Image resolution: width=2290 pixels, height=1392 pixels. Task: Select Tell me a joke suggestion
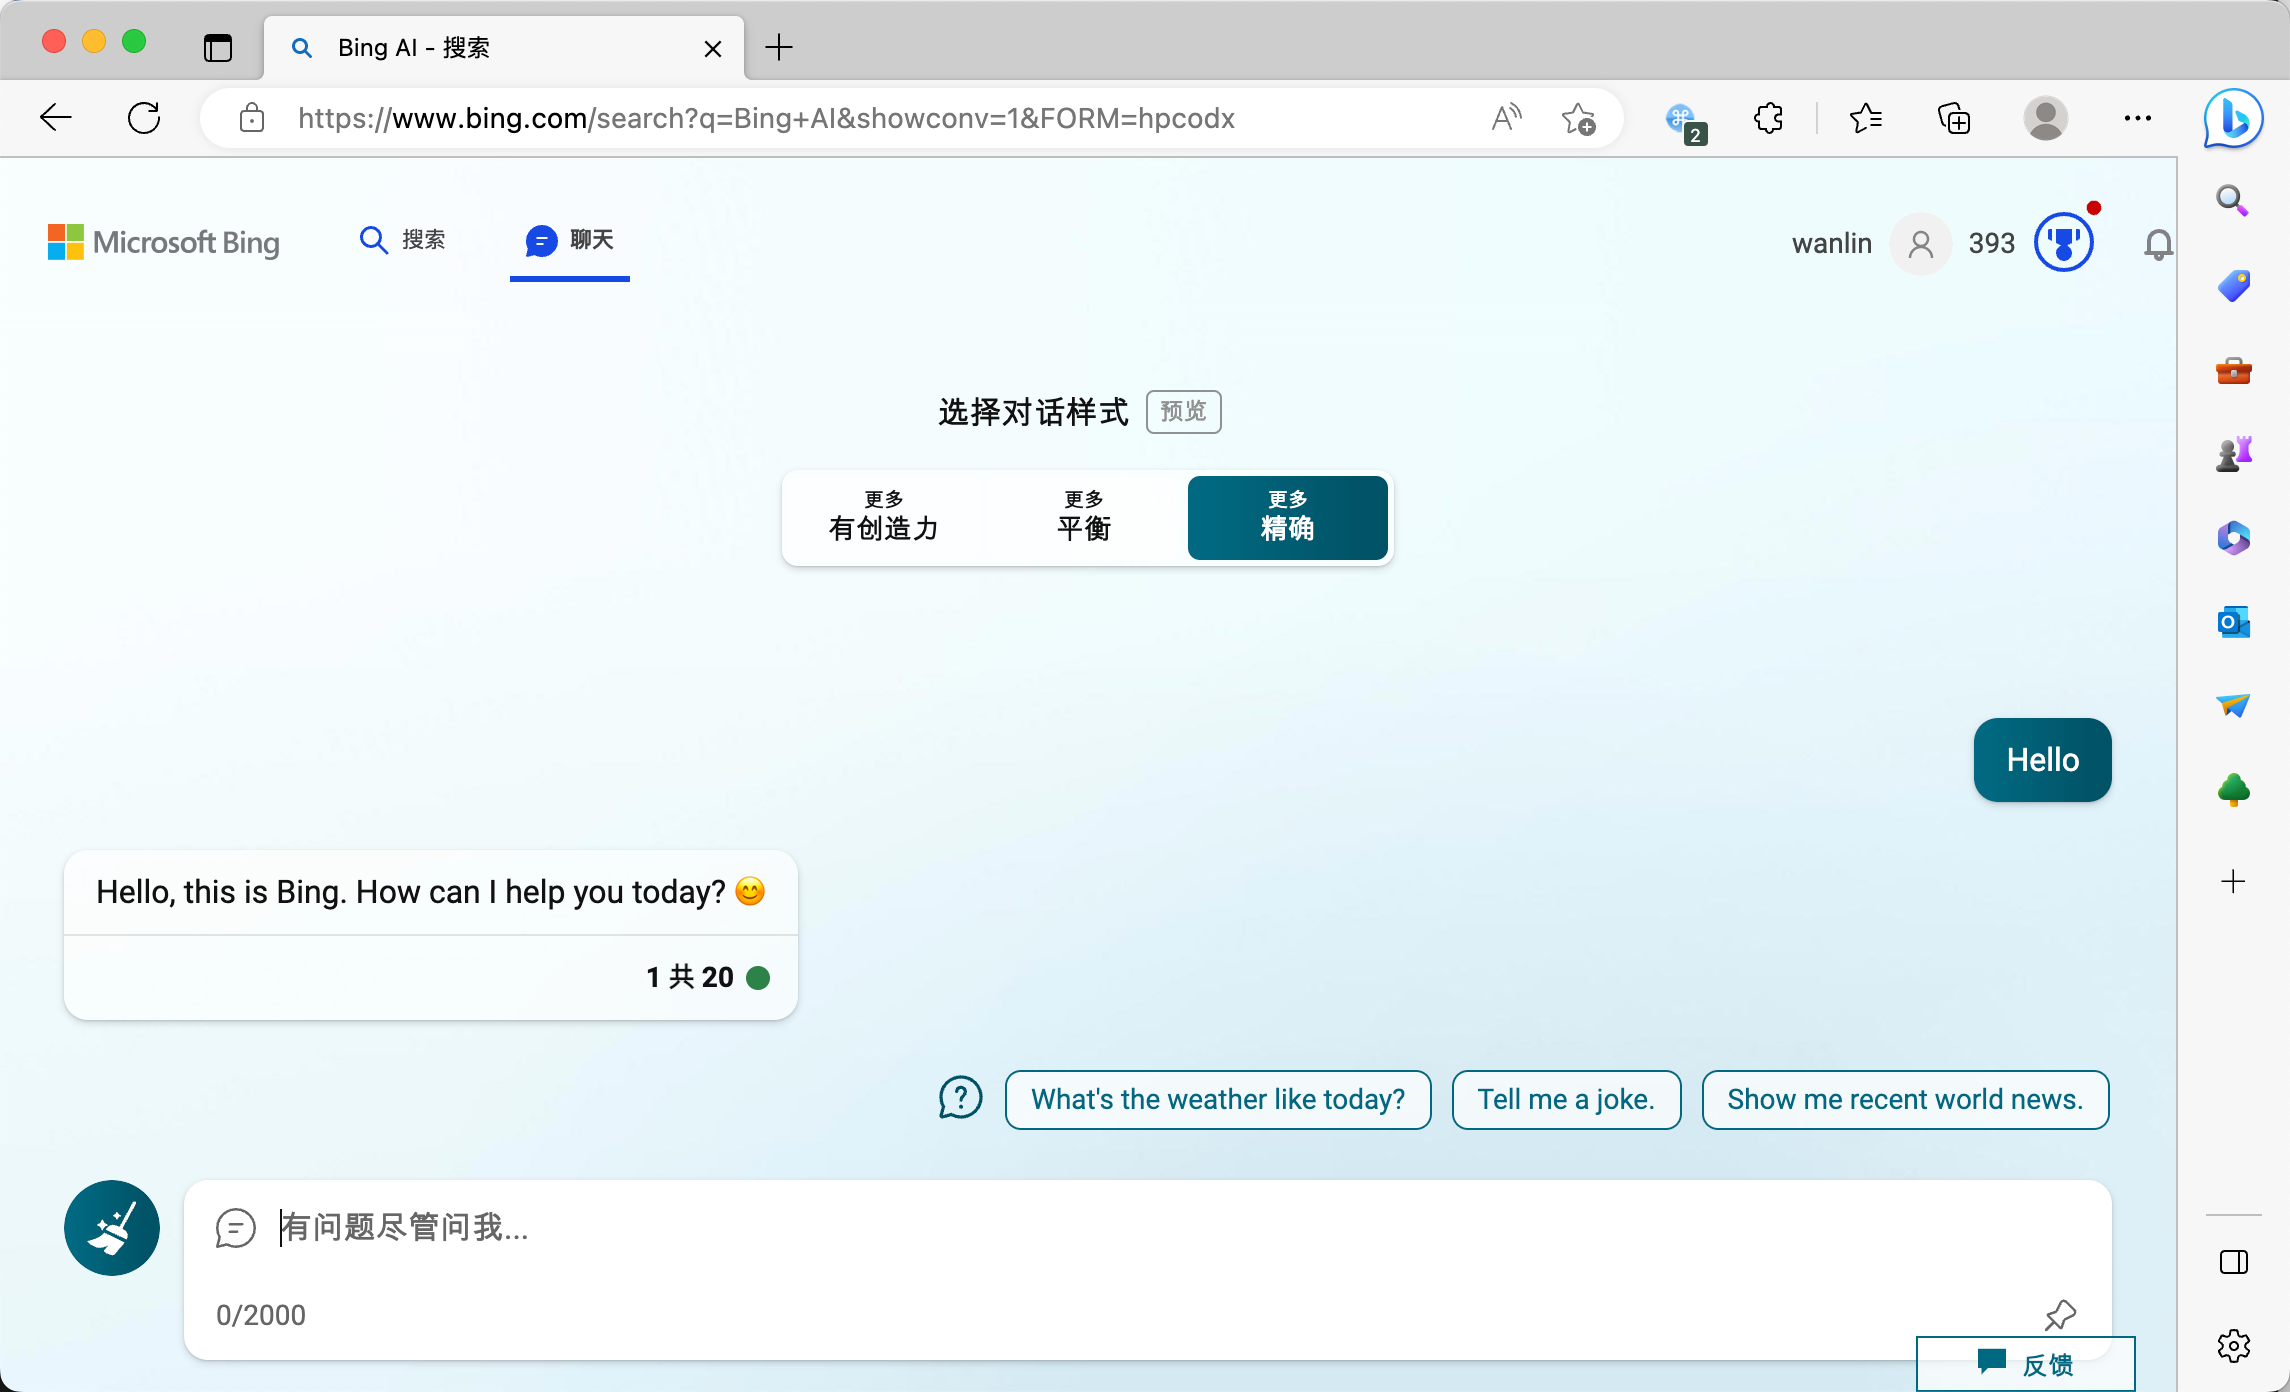point(1566,1100)
